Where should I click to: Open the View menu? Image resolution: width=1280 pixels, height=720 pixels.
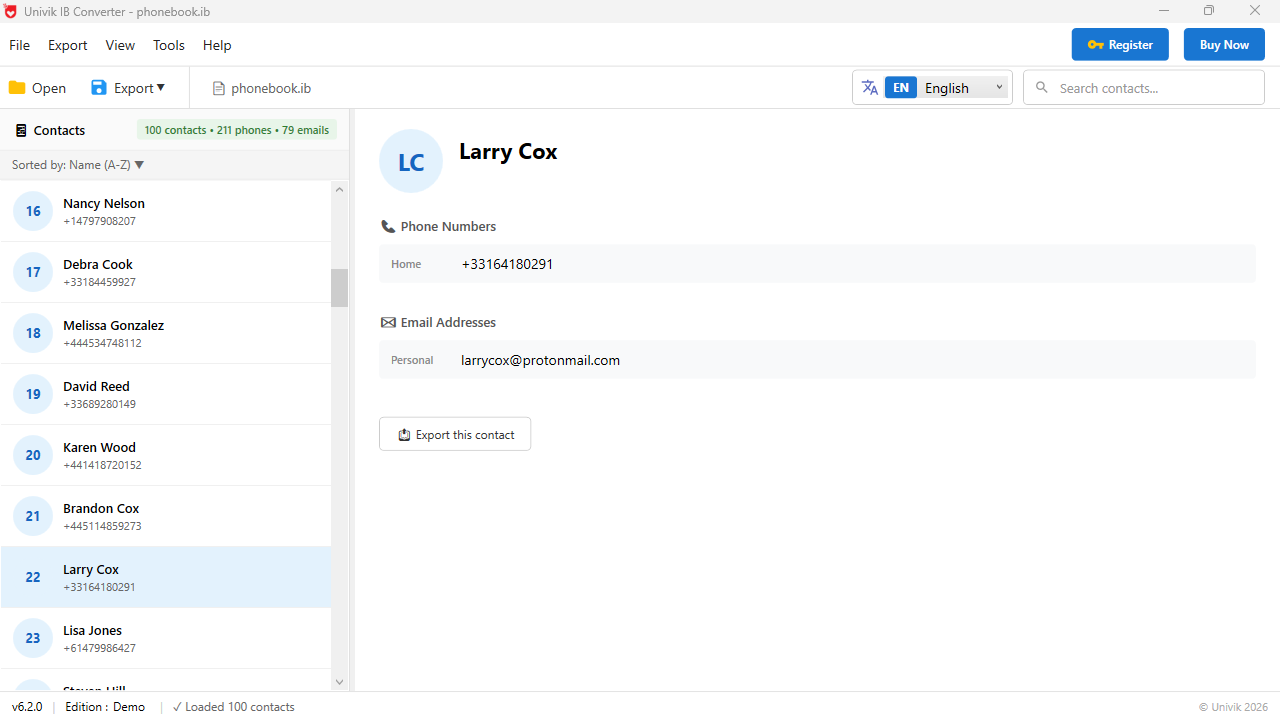(120, 45)
